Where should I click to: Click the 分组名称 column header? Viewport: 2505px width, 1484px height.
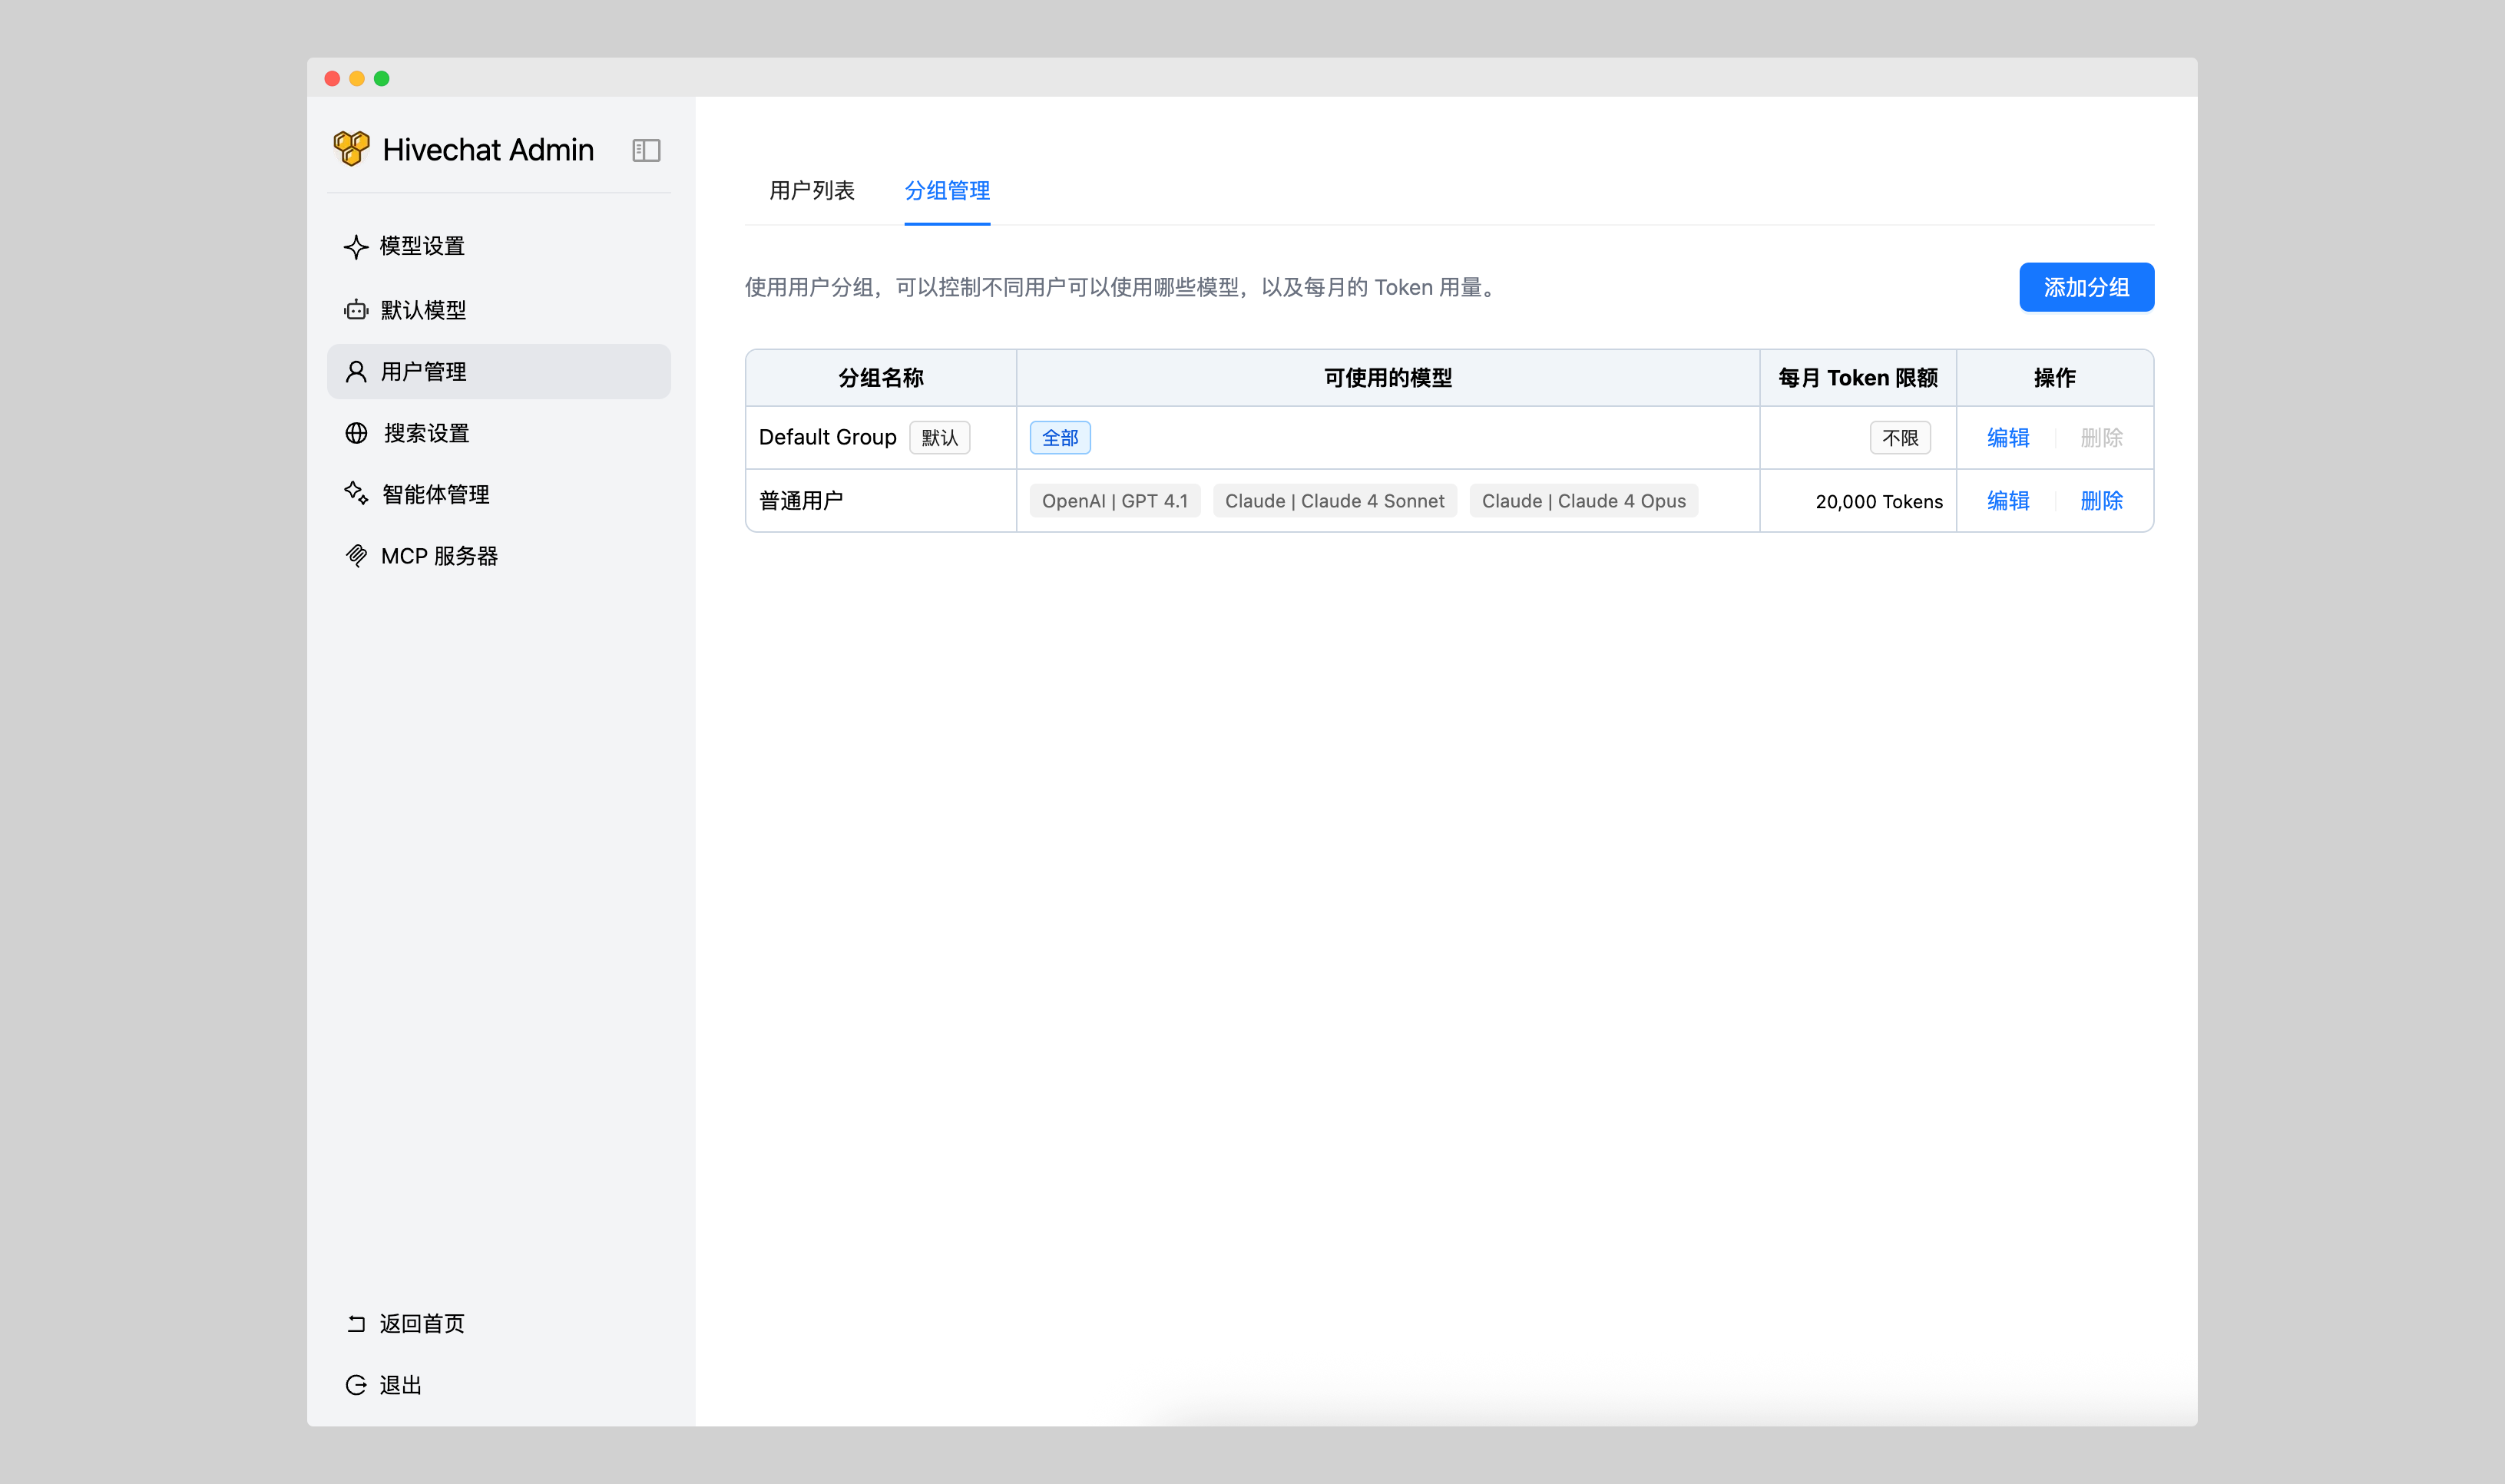tap(881, 378)
